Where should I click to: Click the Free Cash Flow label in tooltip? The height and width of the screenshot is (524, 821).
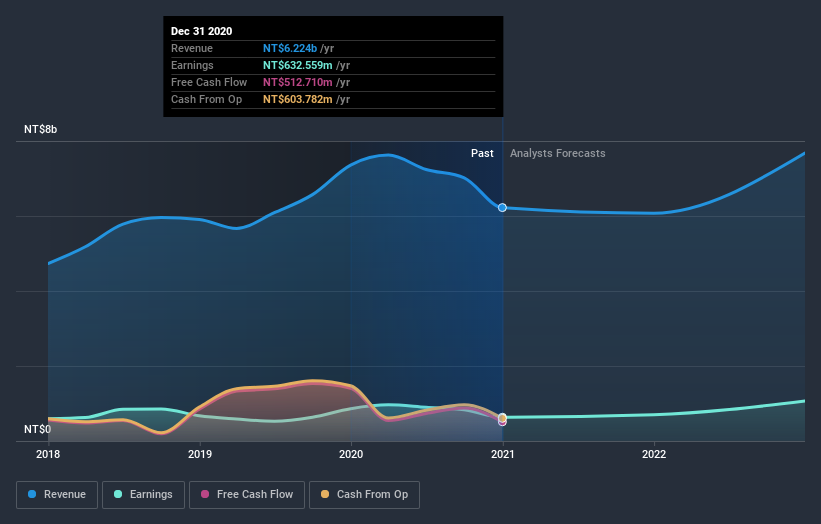[209, 82]
